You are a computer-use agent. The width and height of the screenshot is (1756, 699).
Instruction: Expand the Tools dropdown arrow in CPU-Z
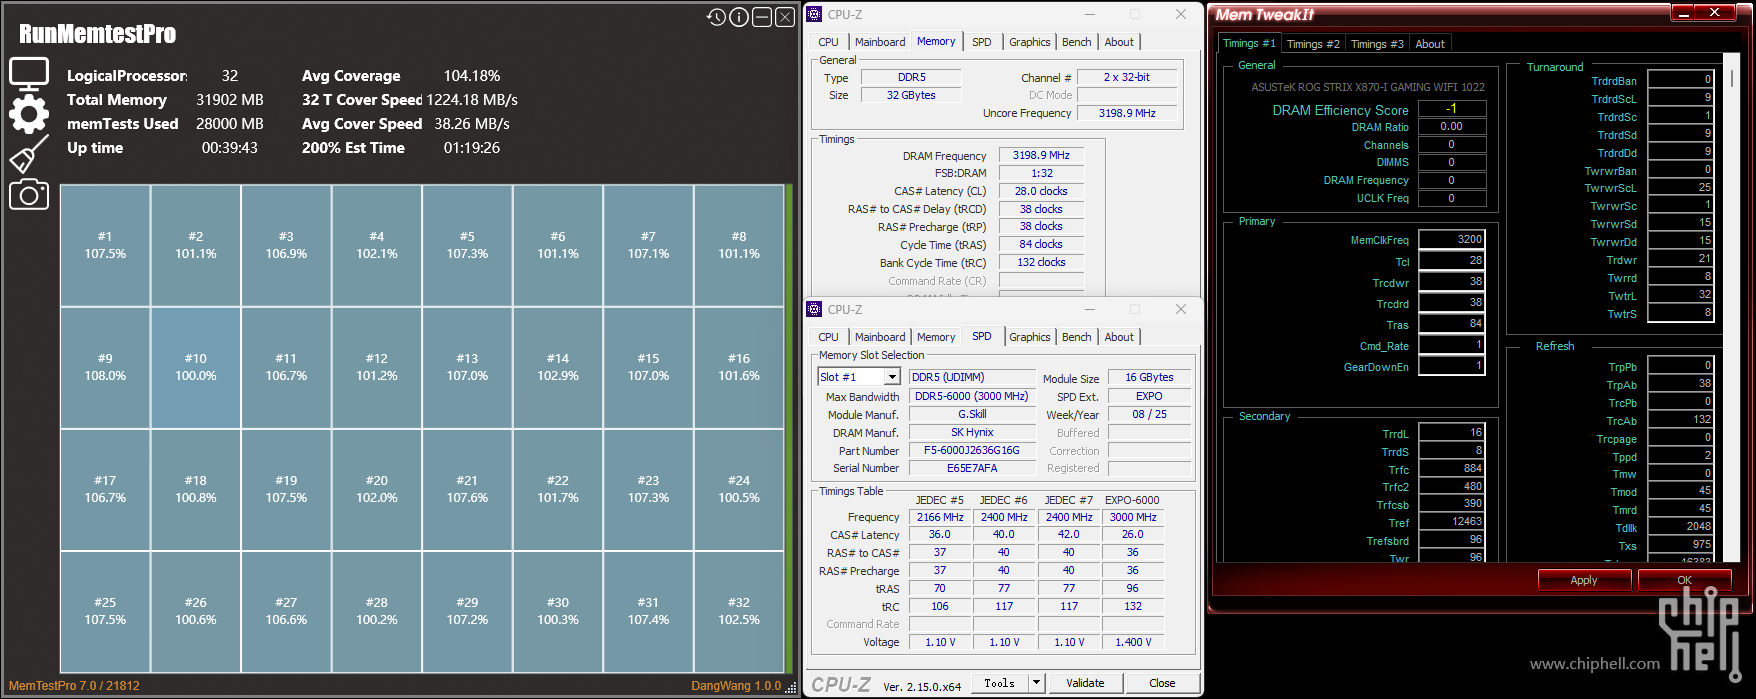click(1037, 683)
